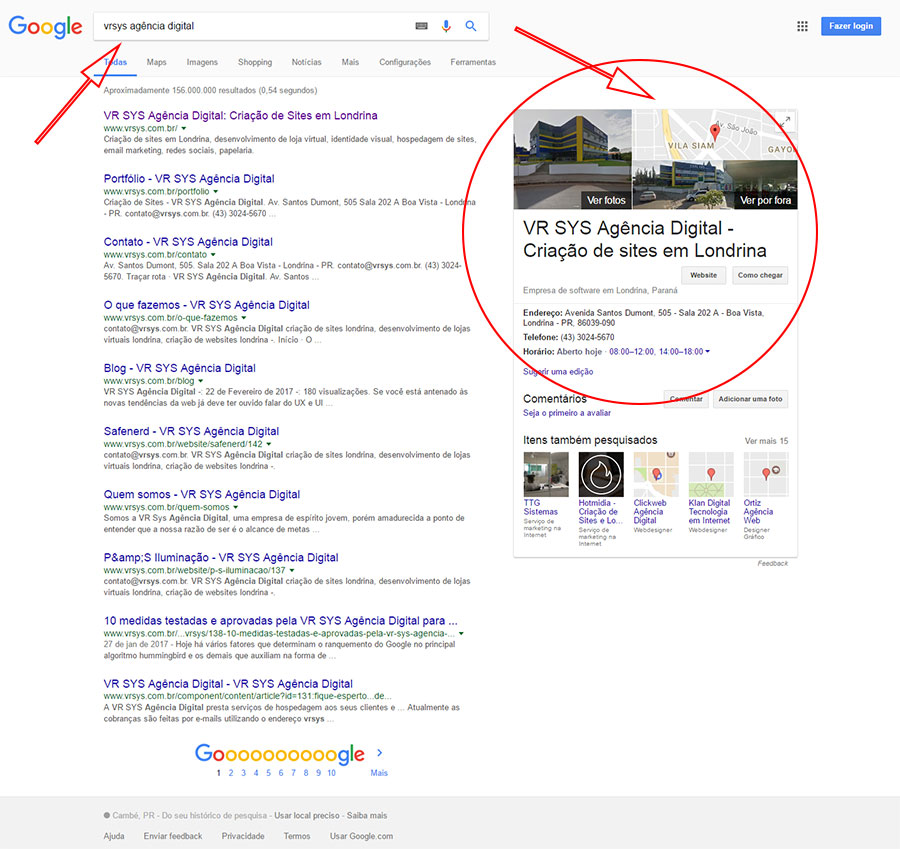The height and width of the screenshot is (849, 900).
Task: Click Adicionar uma foto button
Action: [x=750, y=399]
